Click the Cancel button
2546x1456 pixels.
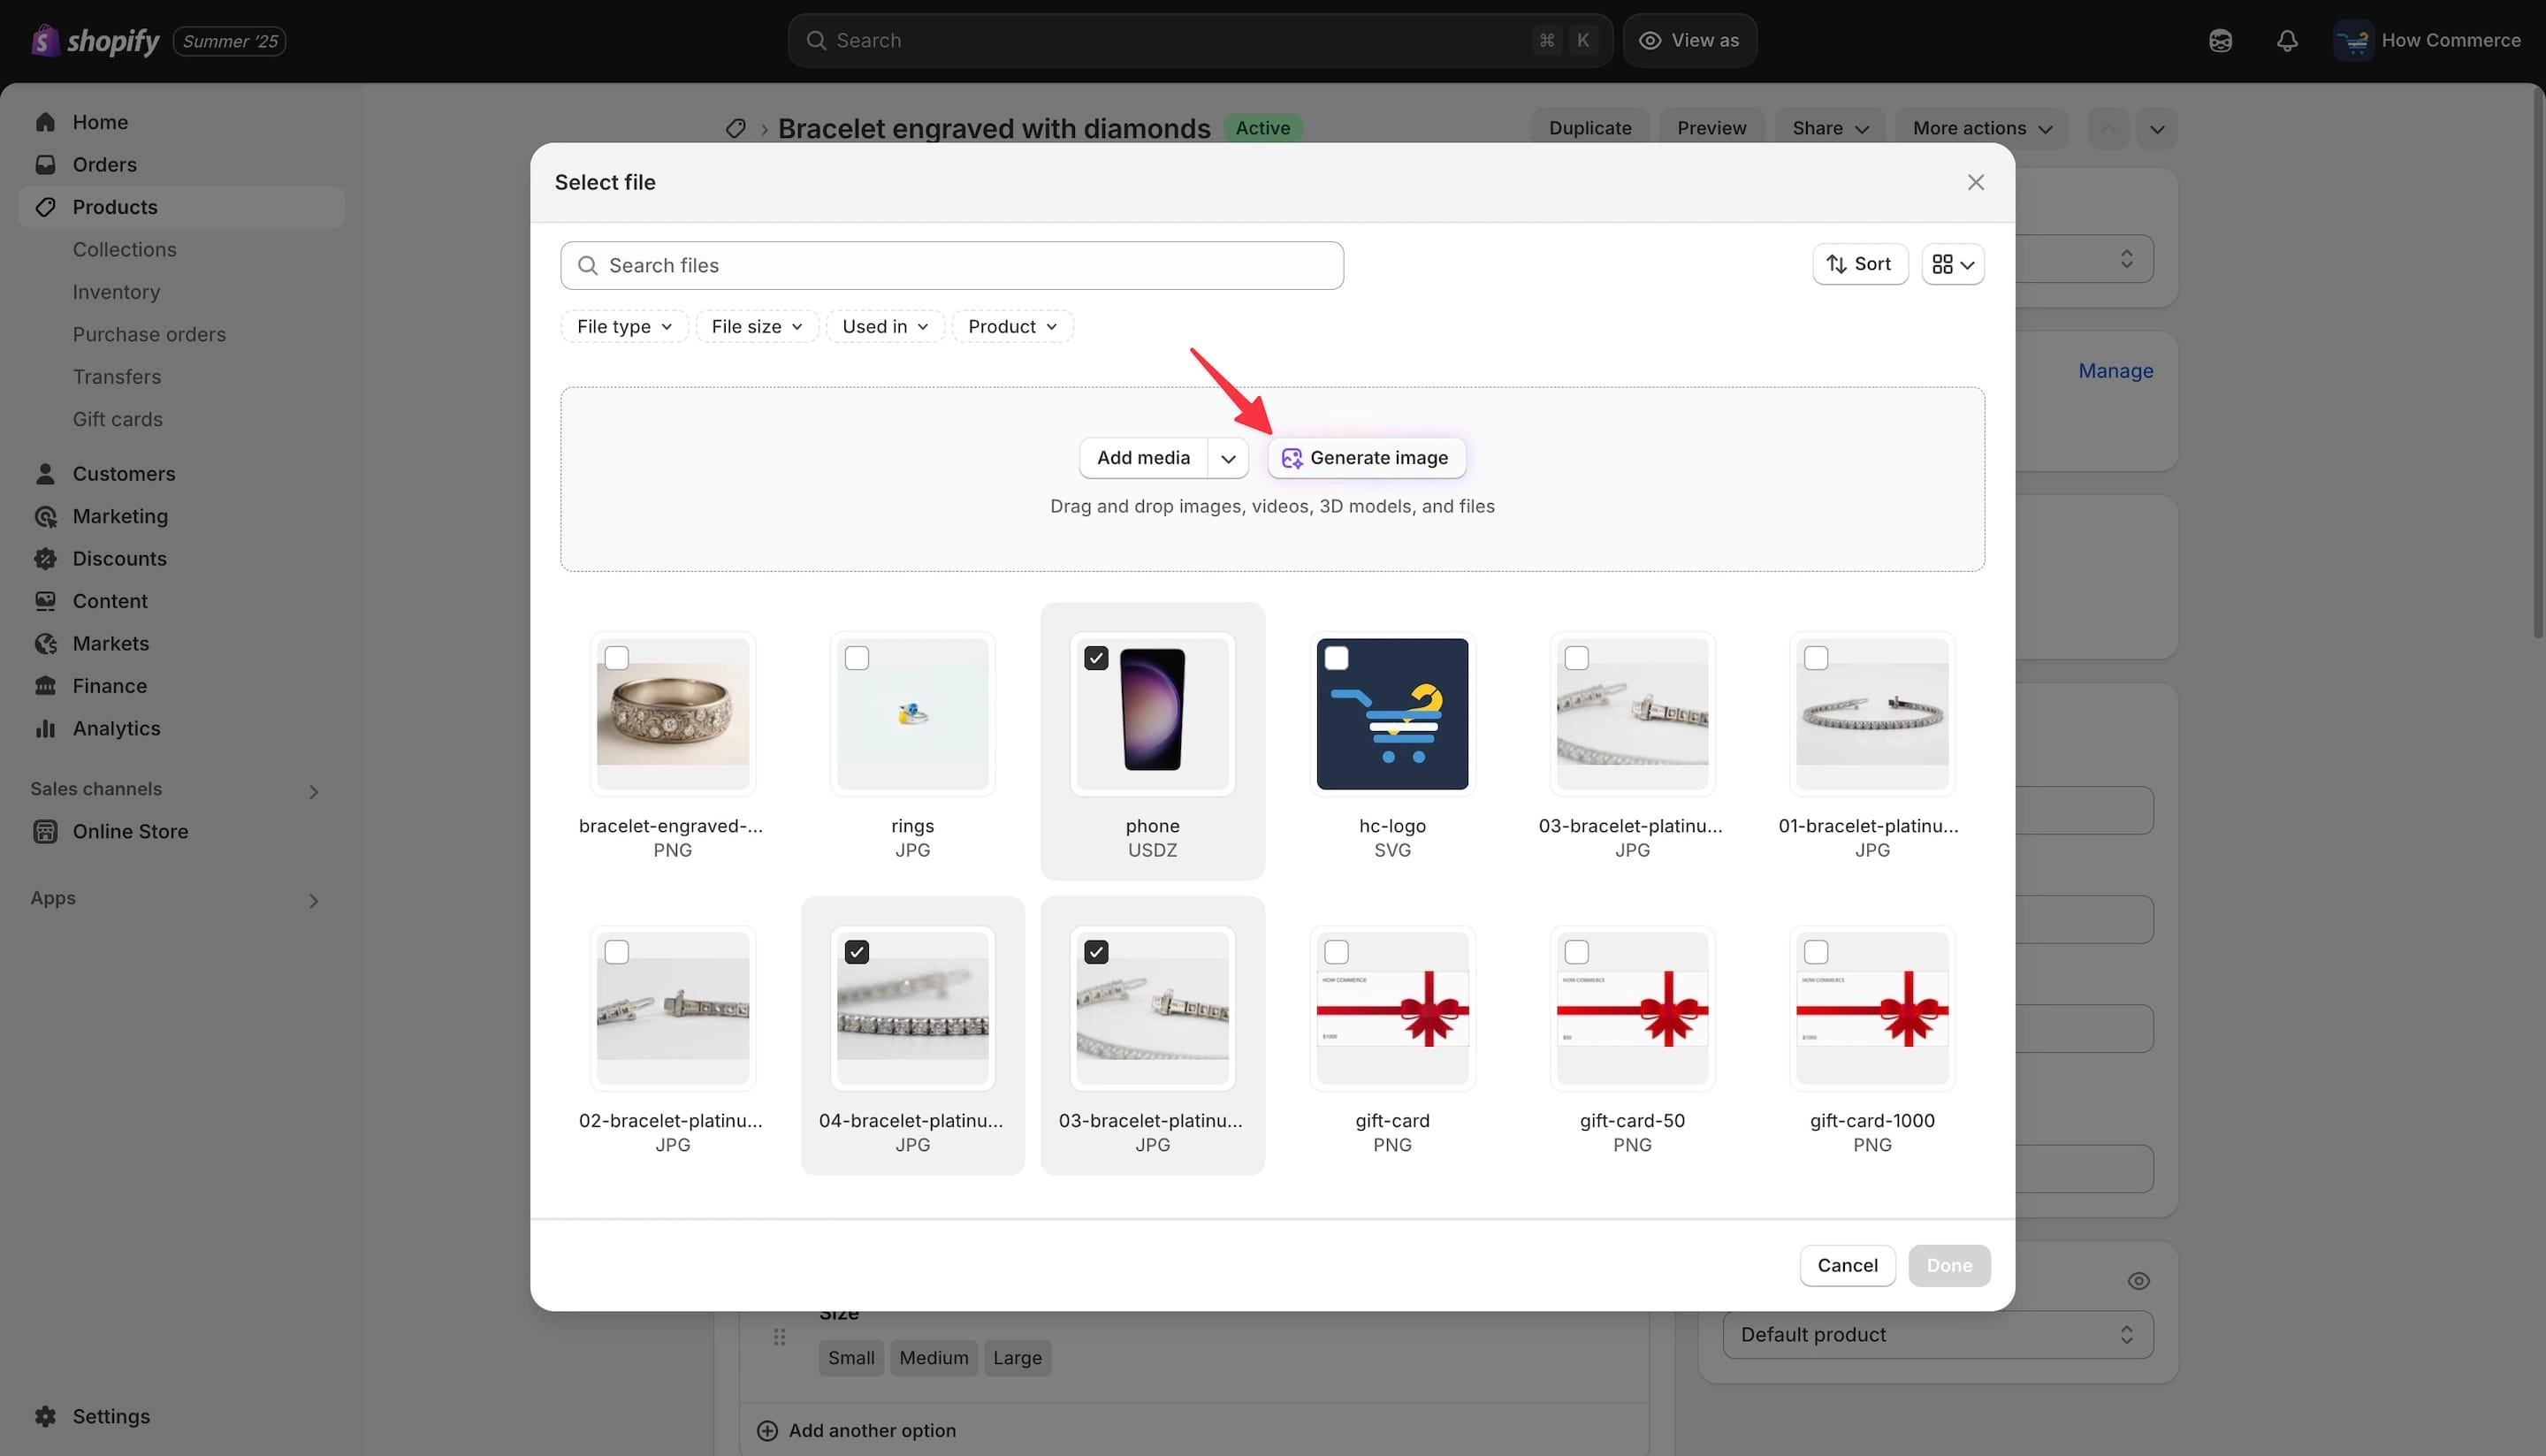click(x=1847, y=1265)
